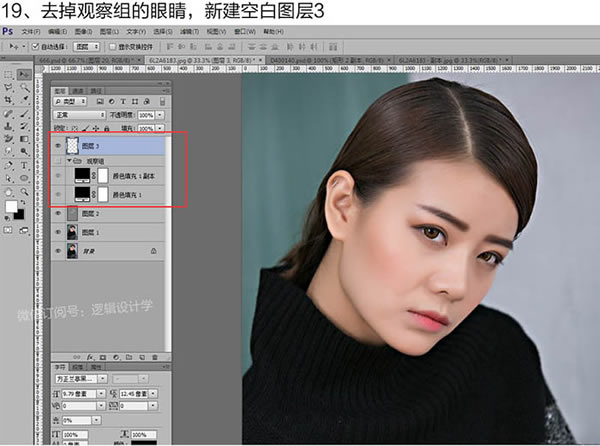Select the Zoom tool
The height and width of the screenshot is (446, 600).
(x=24, y=192)
